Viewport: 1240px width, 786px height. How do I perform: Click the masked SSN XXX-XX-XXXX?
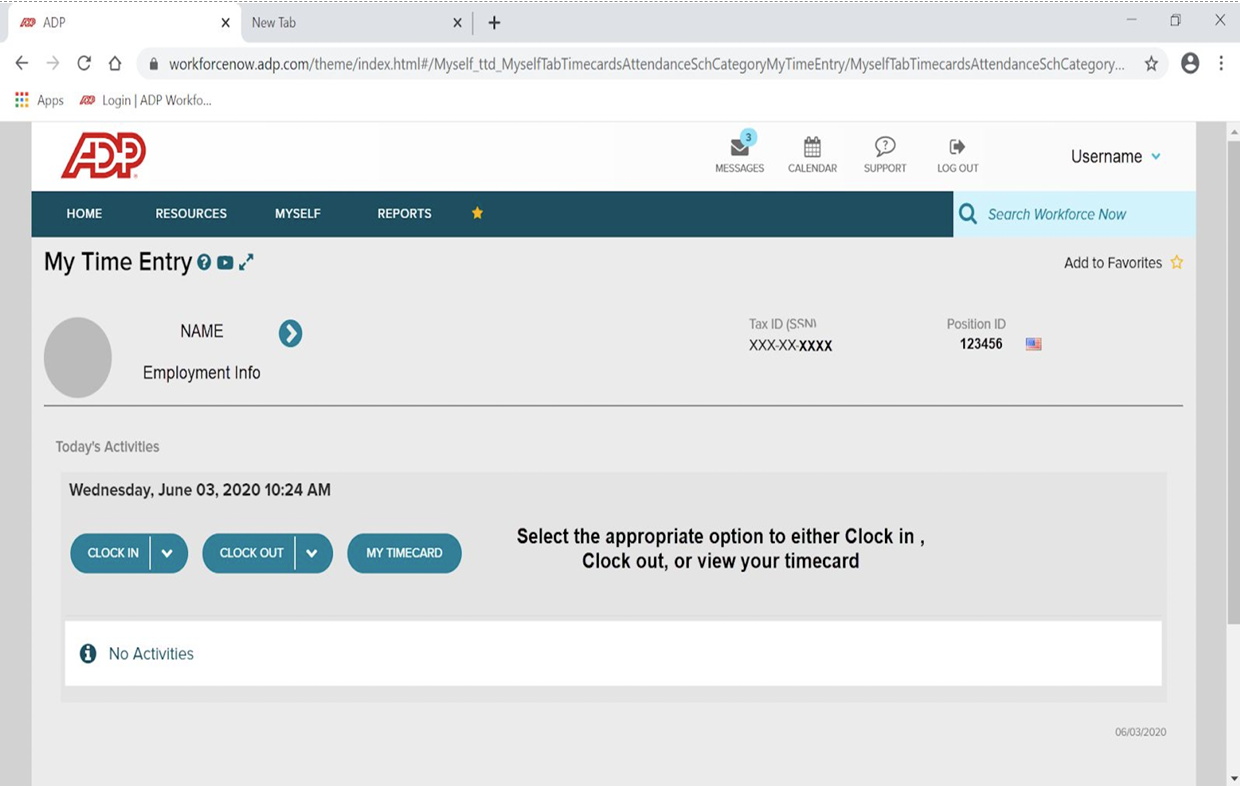(790, 345)
